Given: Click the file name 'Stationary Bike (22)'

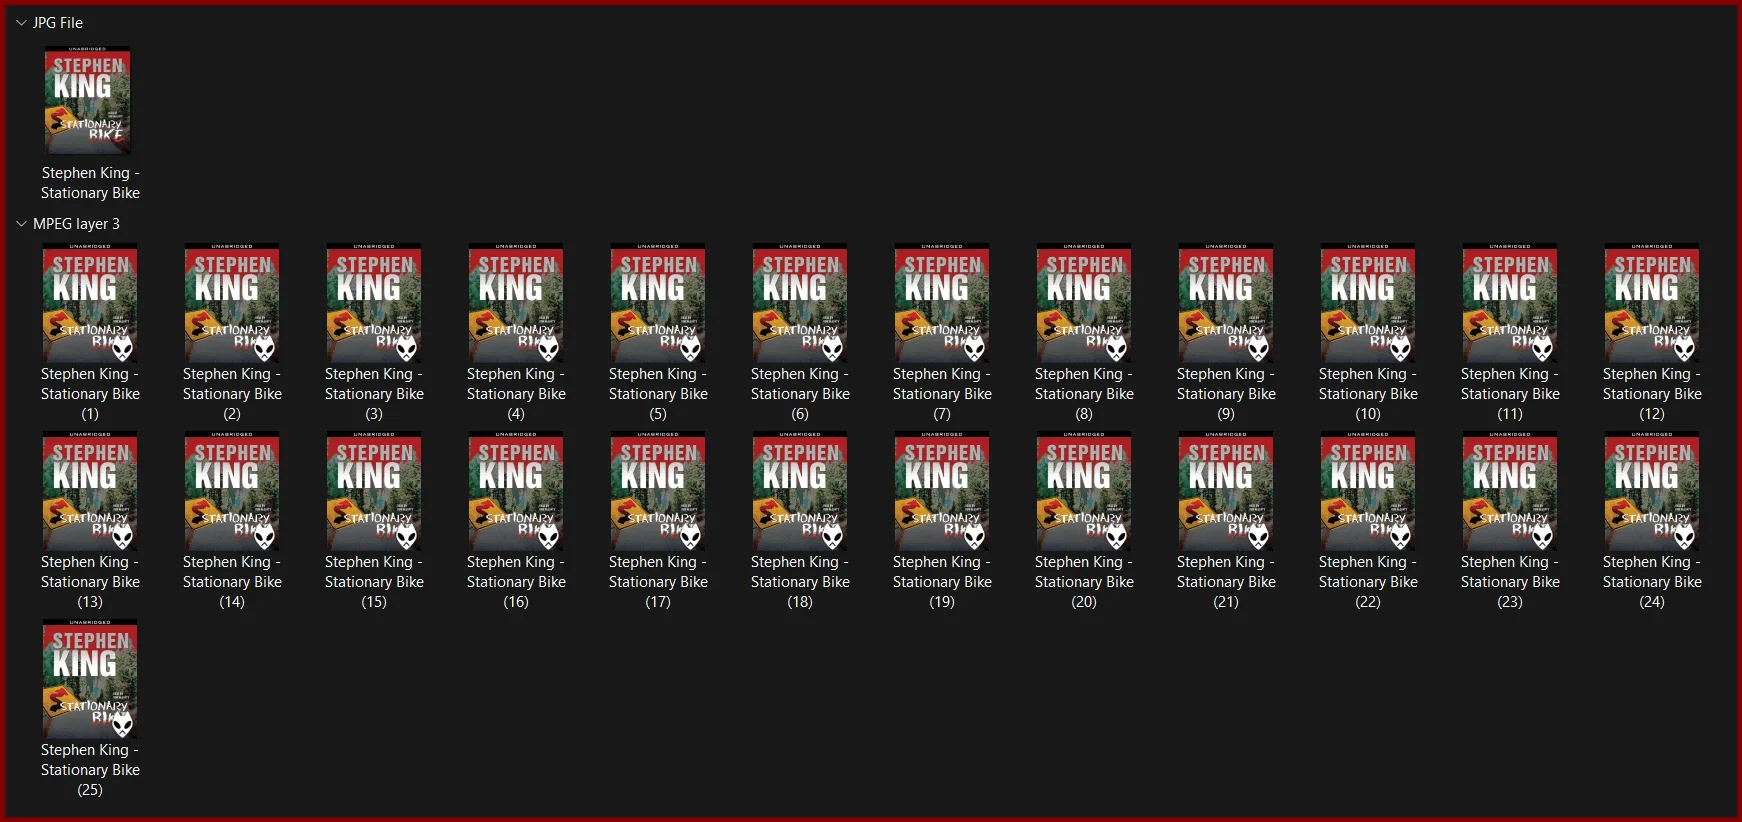Looking at the screenshot, I should click(x=1368, y=582).
